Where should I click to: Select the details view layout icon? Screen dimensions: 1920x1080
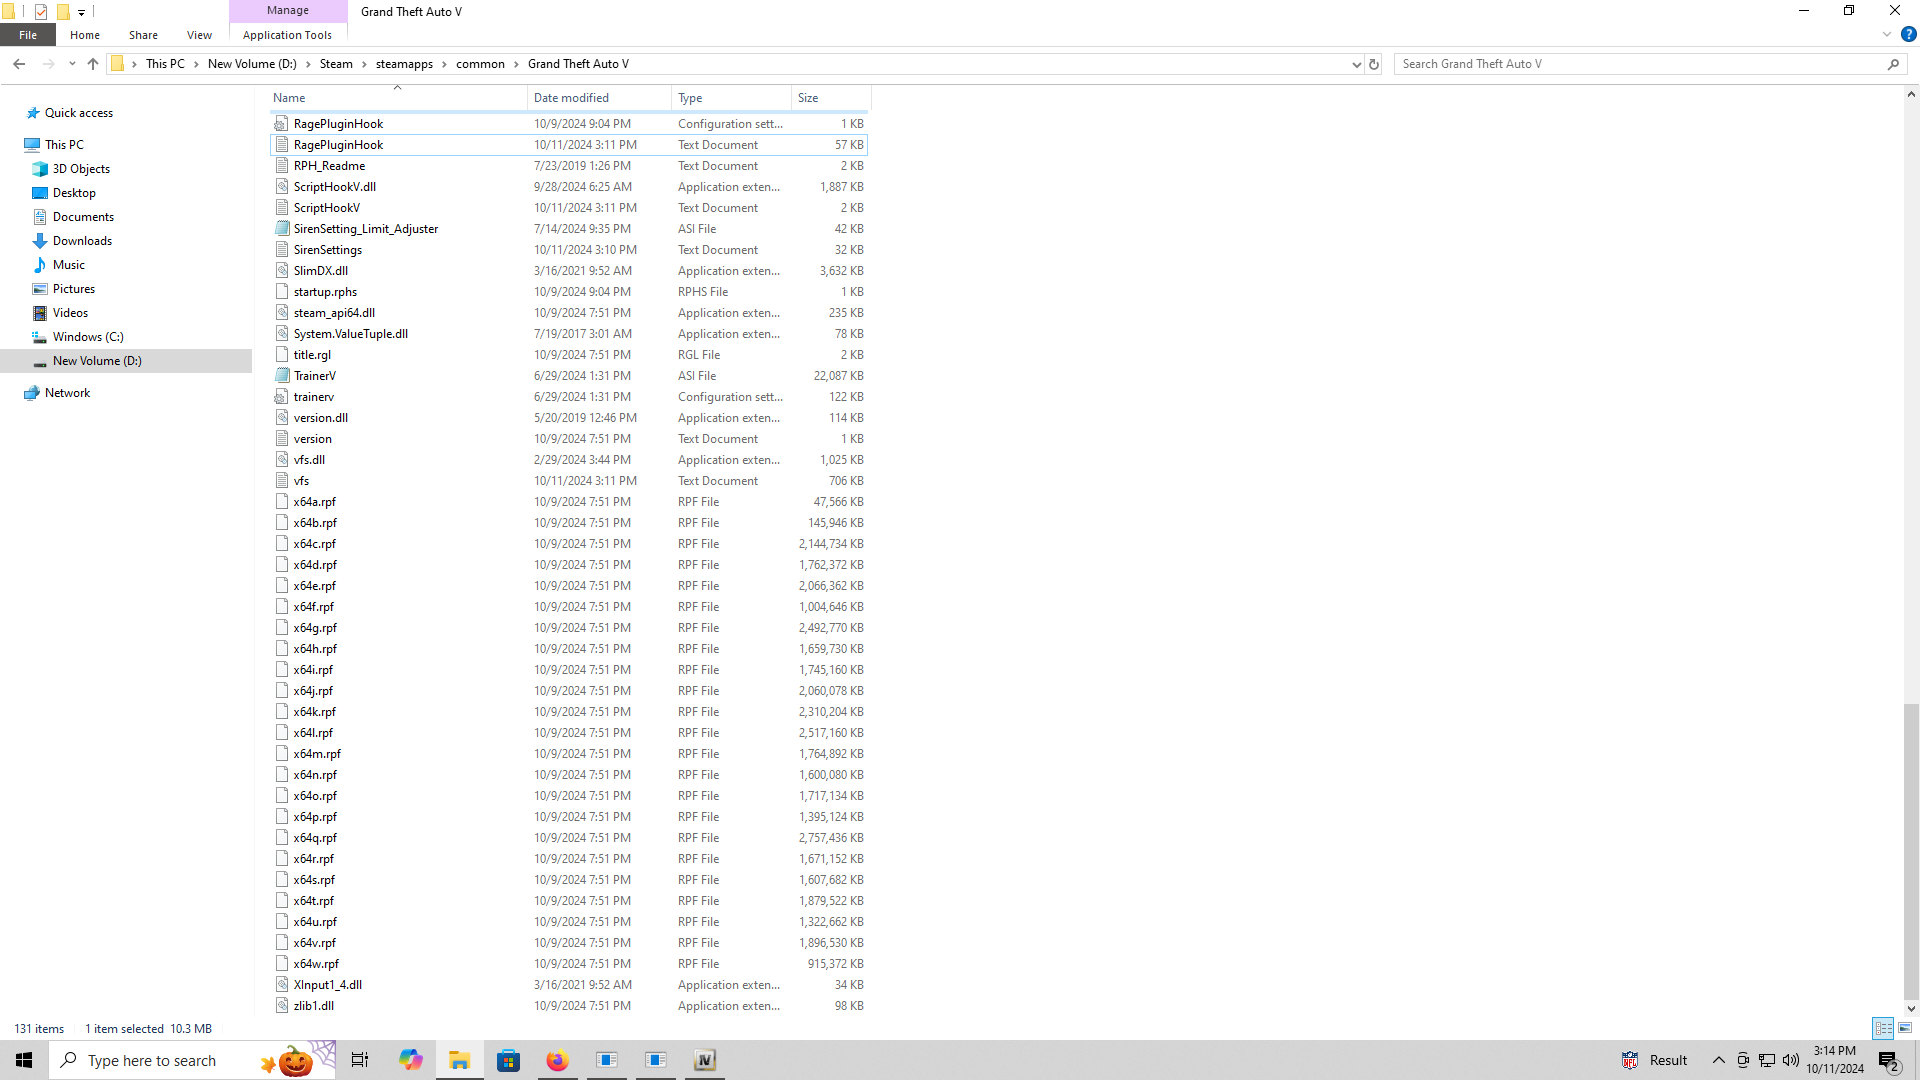(1883, 1028)
